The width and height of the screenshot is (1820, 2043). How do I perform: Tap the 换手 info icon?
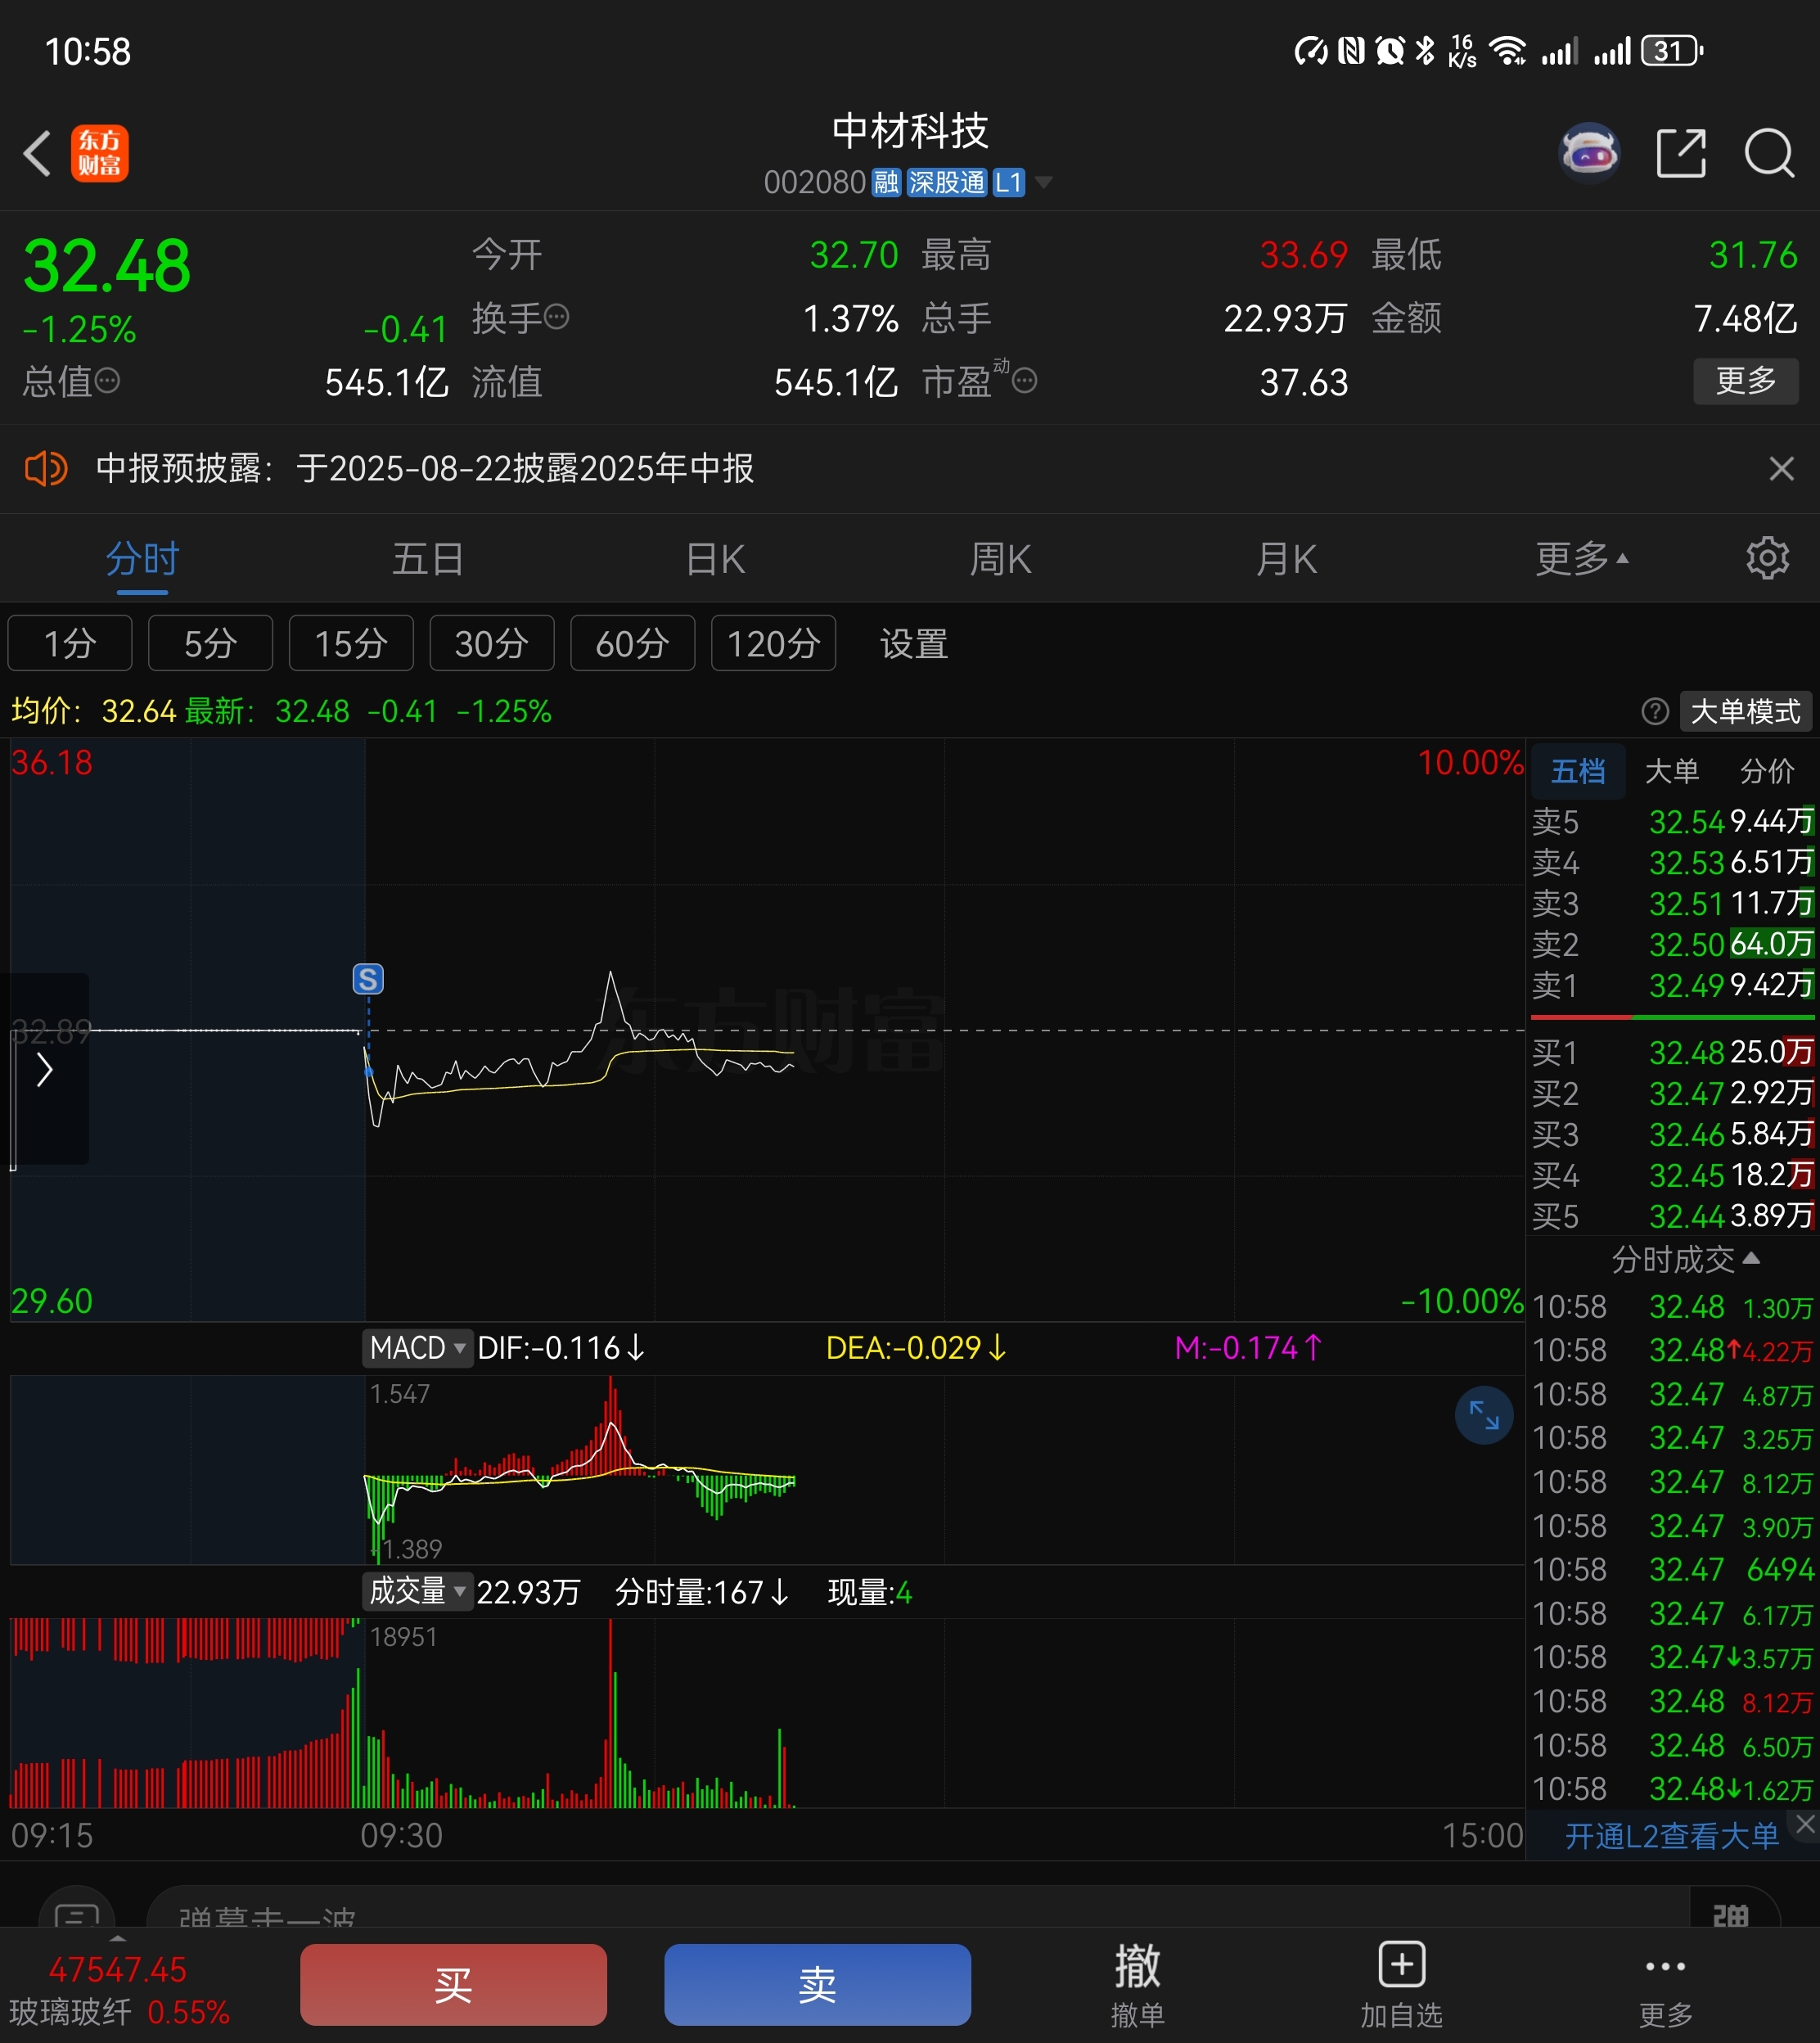(557, 318)
